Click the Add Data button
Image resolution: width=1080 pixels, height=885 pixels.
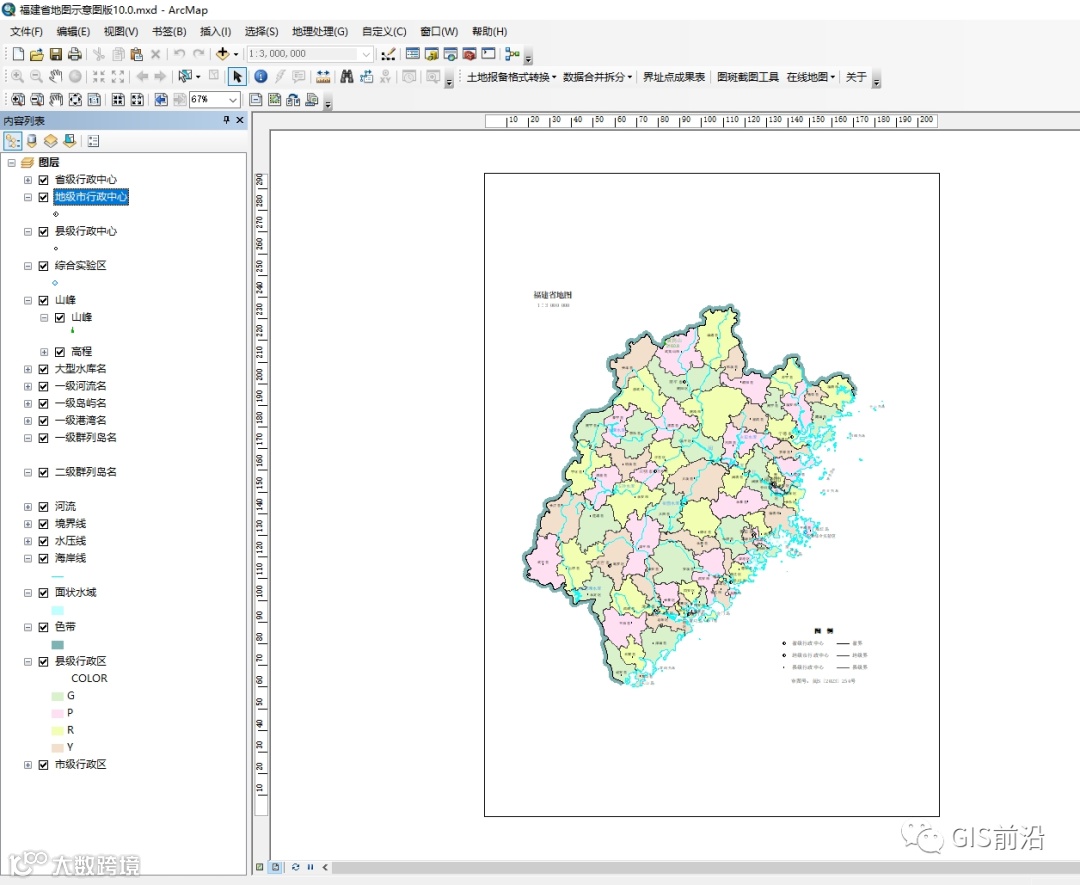(x=222, y=54)
